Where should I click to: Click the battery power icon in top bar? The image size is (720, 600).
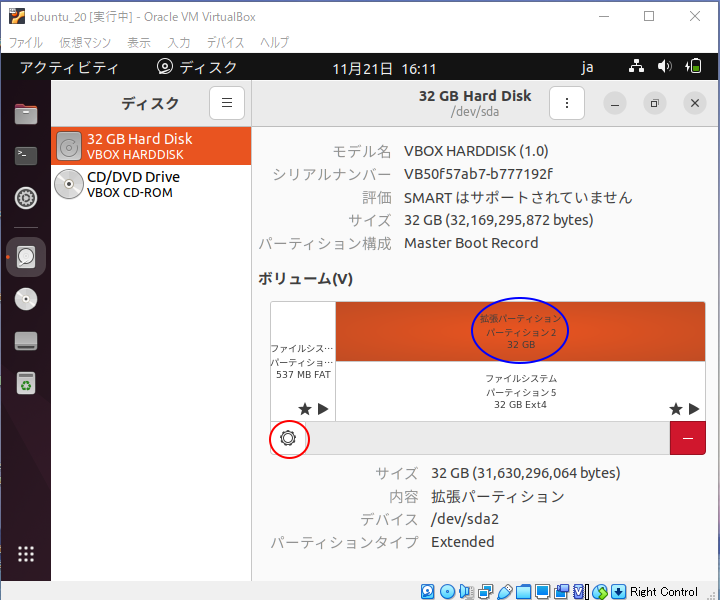(x=693, y=67)
